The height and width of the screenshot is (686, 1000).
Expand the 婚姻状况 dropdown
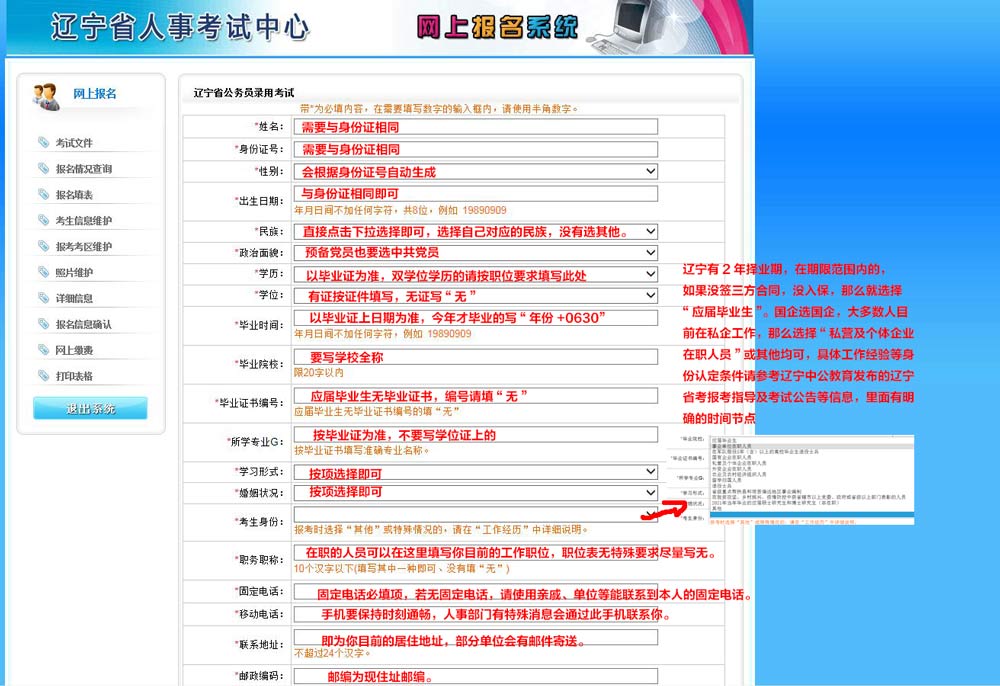pos(648,492)
